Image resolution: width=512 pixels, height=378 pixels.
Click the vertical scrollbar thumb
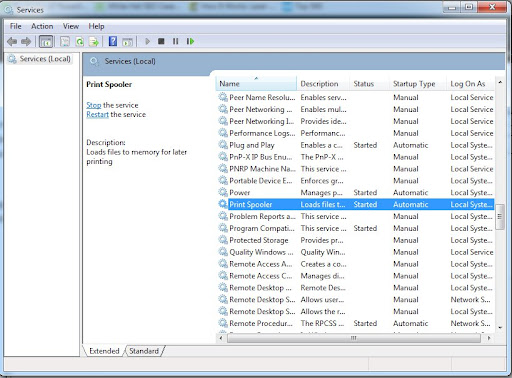(x=500, y=217)
